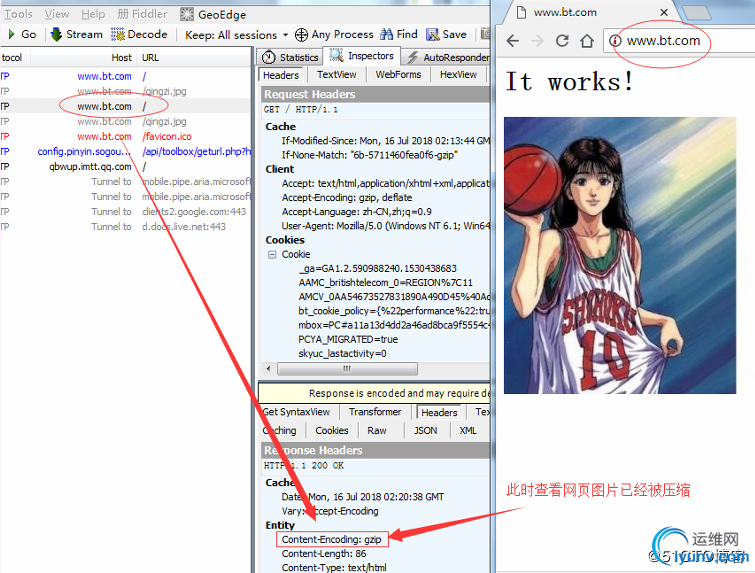
Task: Select the If-None-Match header line
Action: tap(370, 155)
